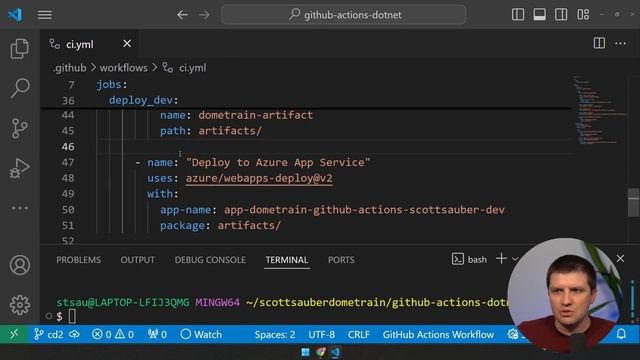The width and height of the screenshot is (640, 360).
Task: Publish branch with cloud upload icon
Action: click(74, 335)
